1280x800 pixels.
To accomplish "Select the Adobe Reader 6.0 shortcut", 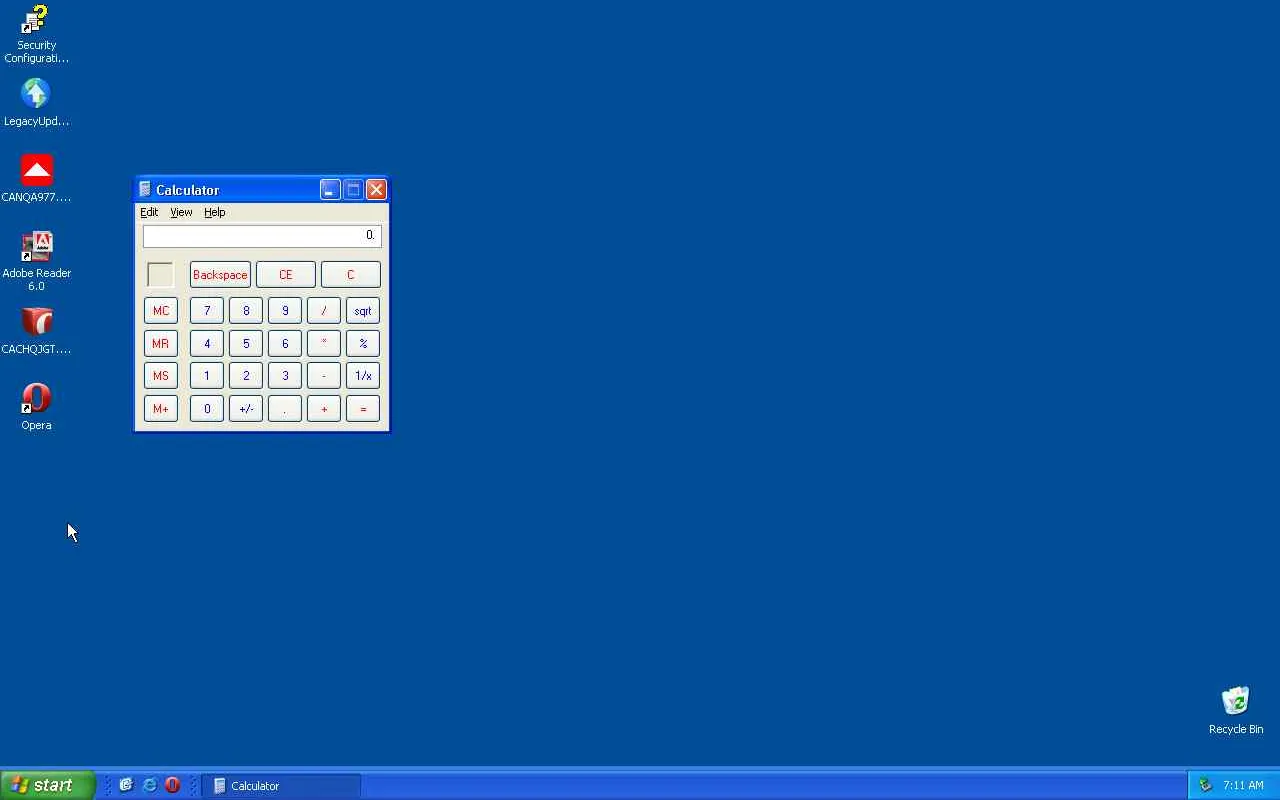I will click(x=36, y=261).
